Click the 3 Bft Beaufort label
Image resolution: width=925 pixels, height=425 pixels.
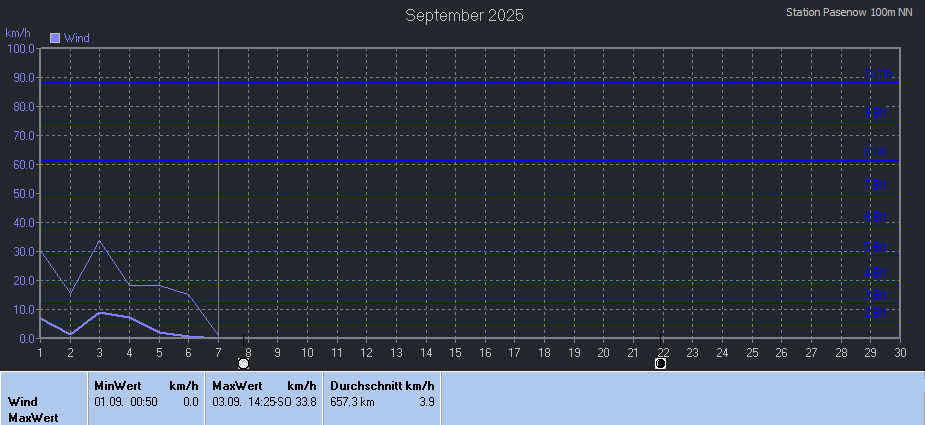coord(875,295)
